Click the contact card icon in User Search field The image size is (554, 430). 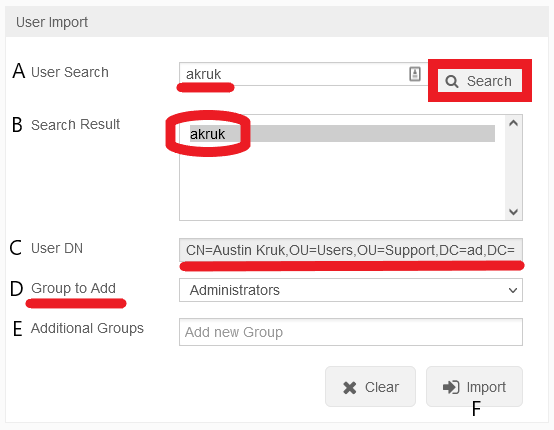(x=415, y=74)
